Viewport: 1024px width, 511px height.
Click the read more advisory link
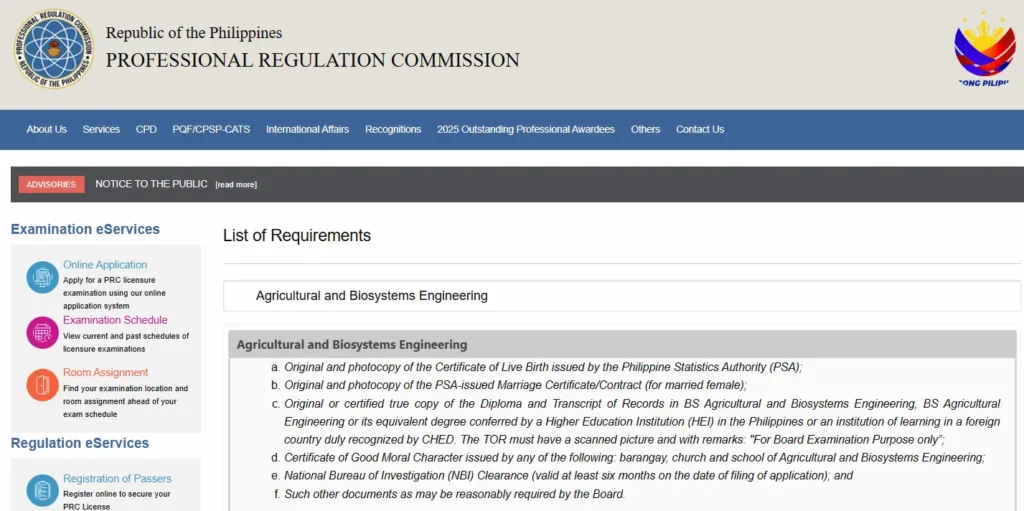236,185
